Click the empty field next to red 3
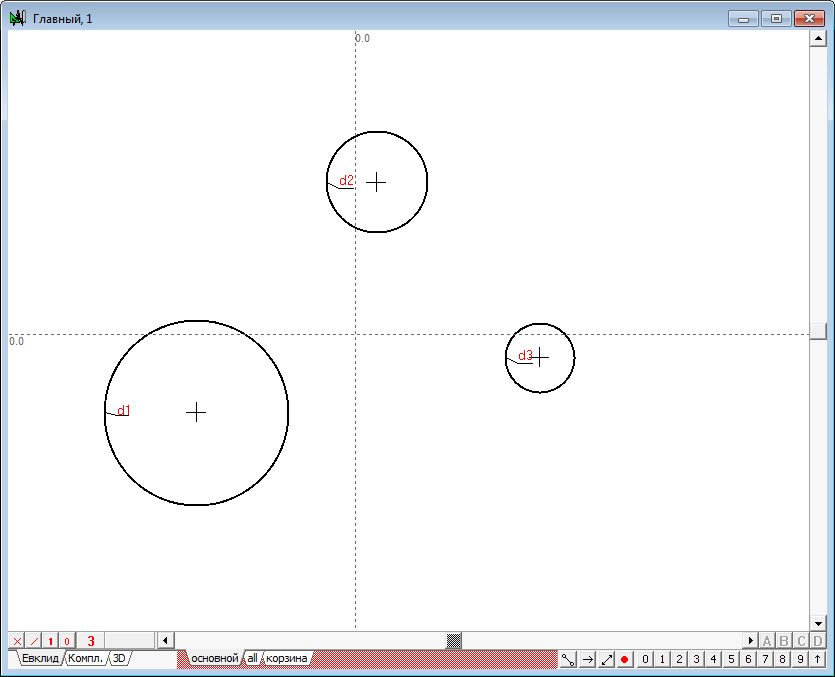This screenshot has height=677, width=835. tap(129, 641)
